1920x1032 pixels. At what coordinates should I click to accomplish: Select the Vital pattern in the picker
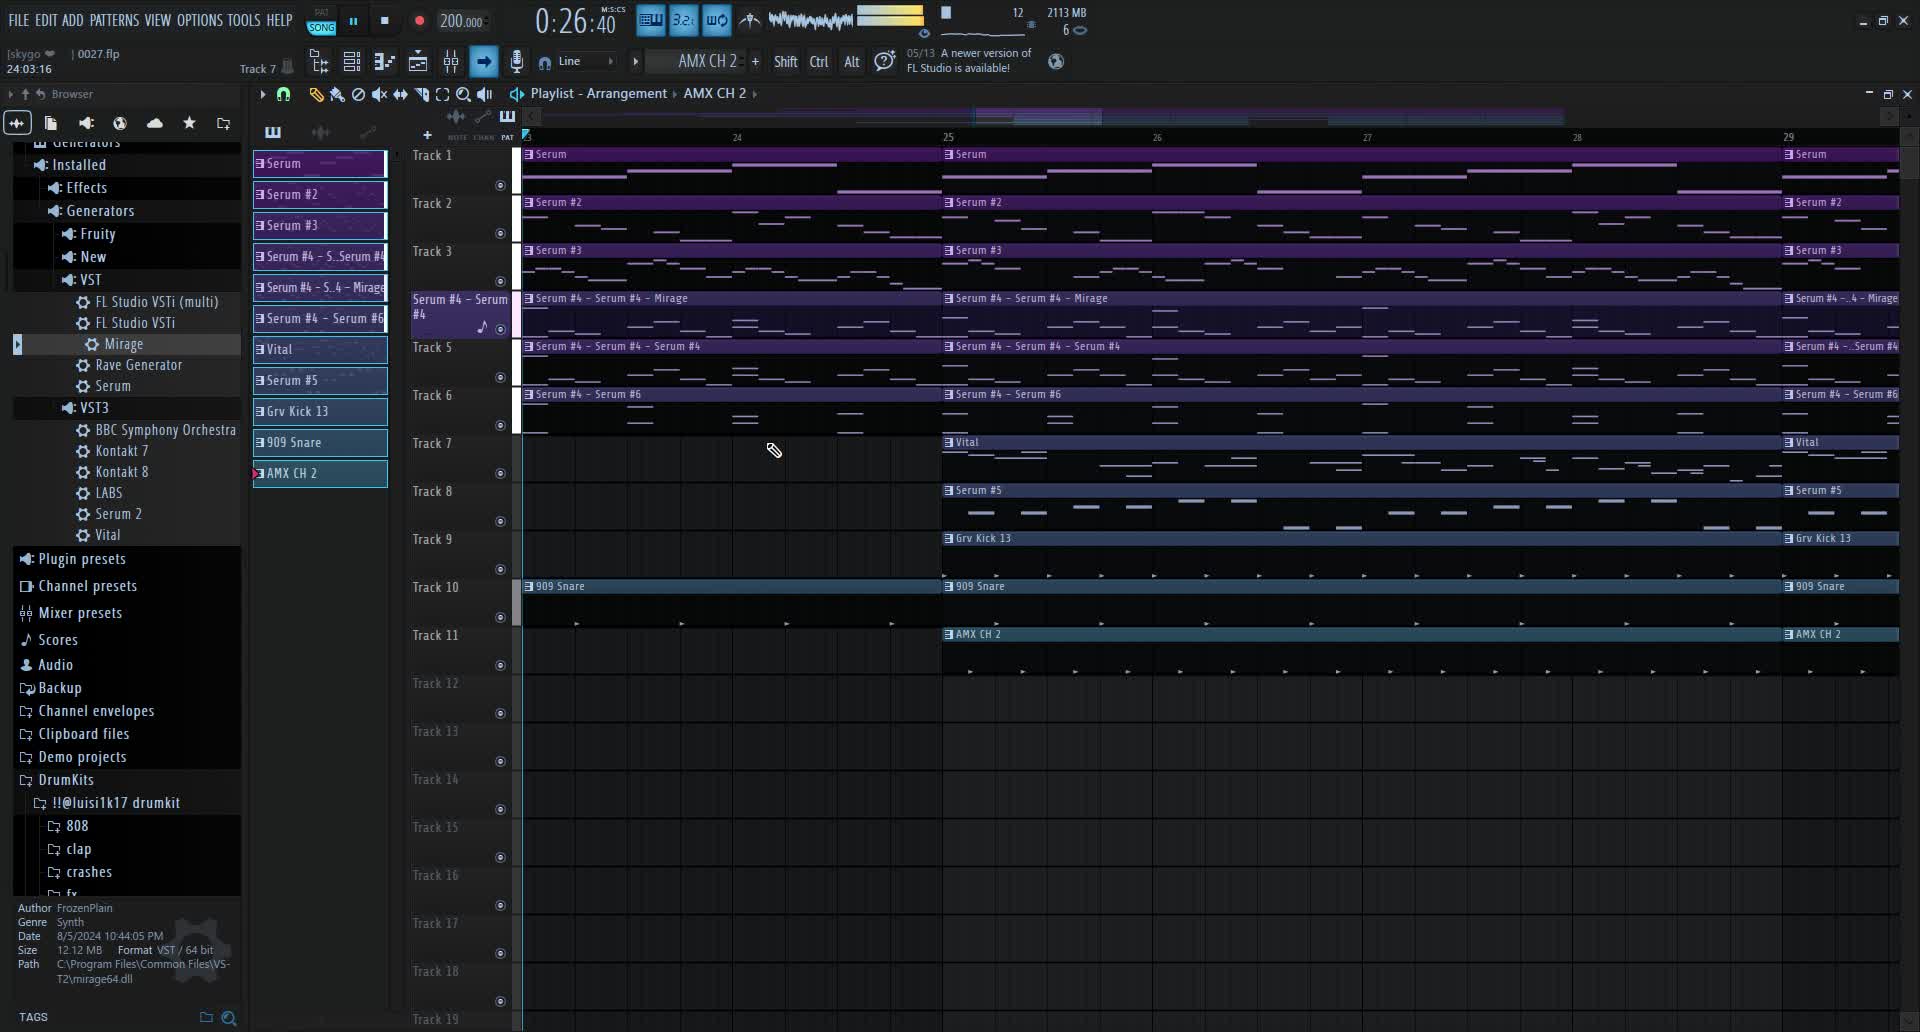(320, 350)
